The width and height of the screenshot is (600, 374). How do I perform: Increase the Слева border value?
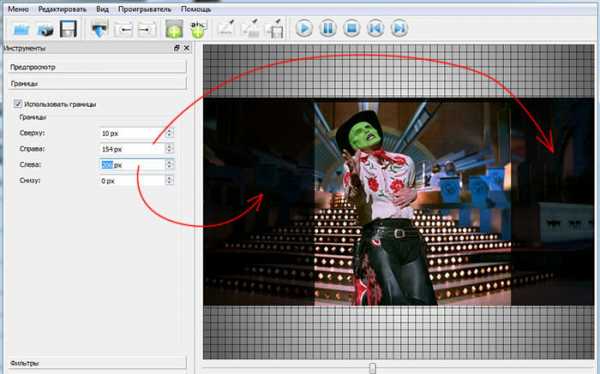pos(170,162)
